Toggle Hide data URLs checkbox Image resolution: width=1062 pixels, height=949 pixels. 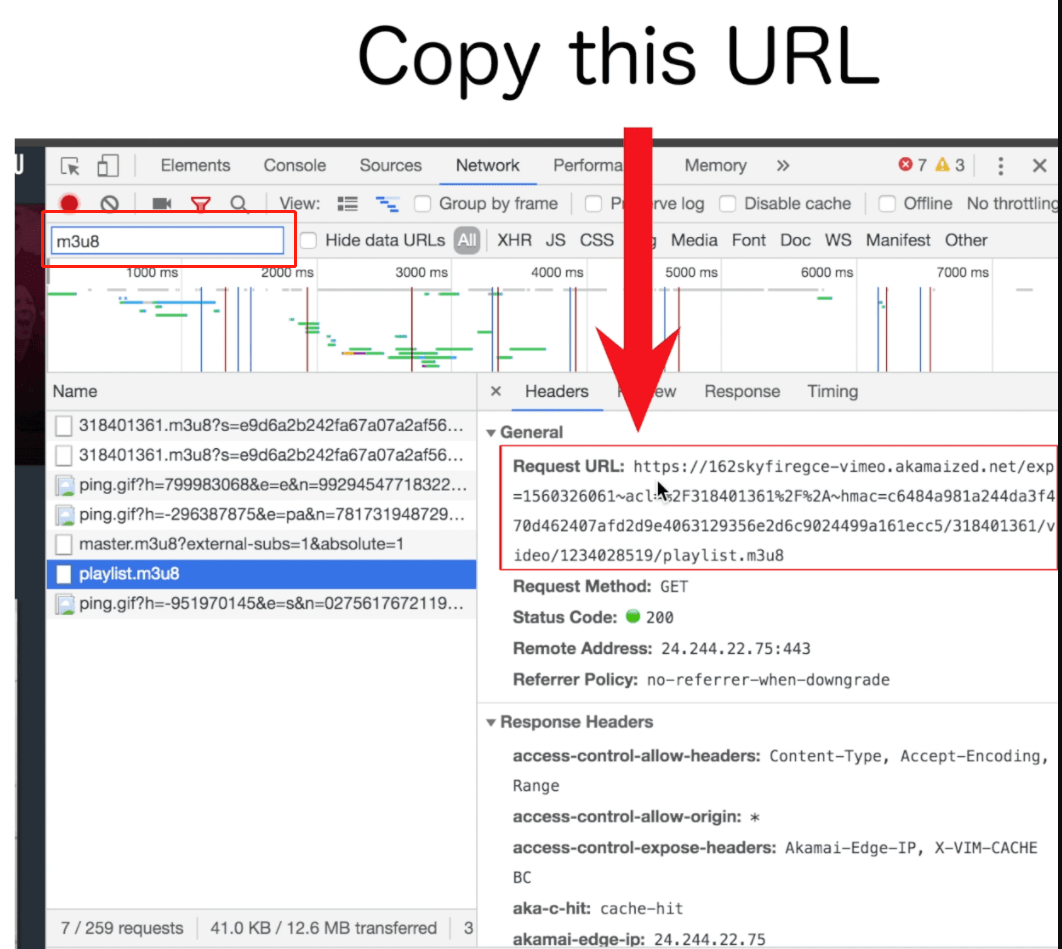pos(309,240)
